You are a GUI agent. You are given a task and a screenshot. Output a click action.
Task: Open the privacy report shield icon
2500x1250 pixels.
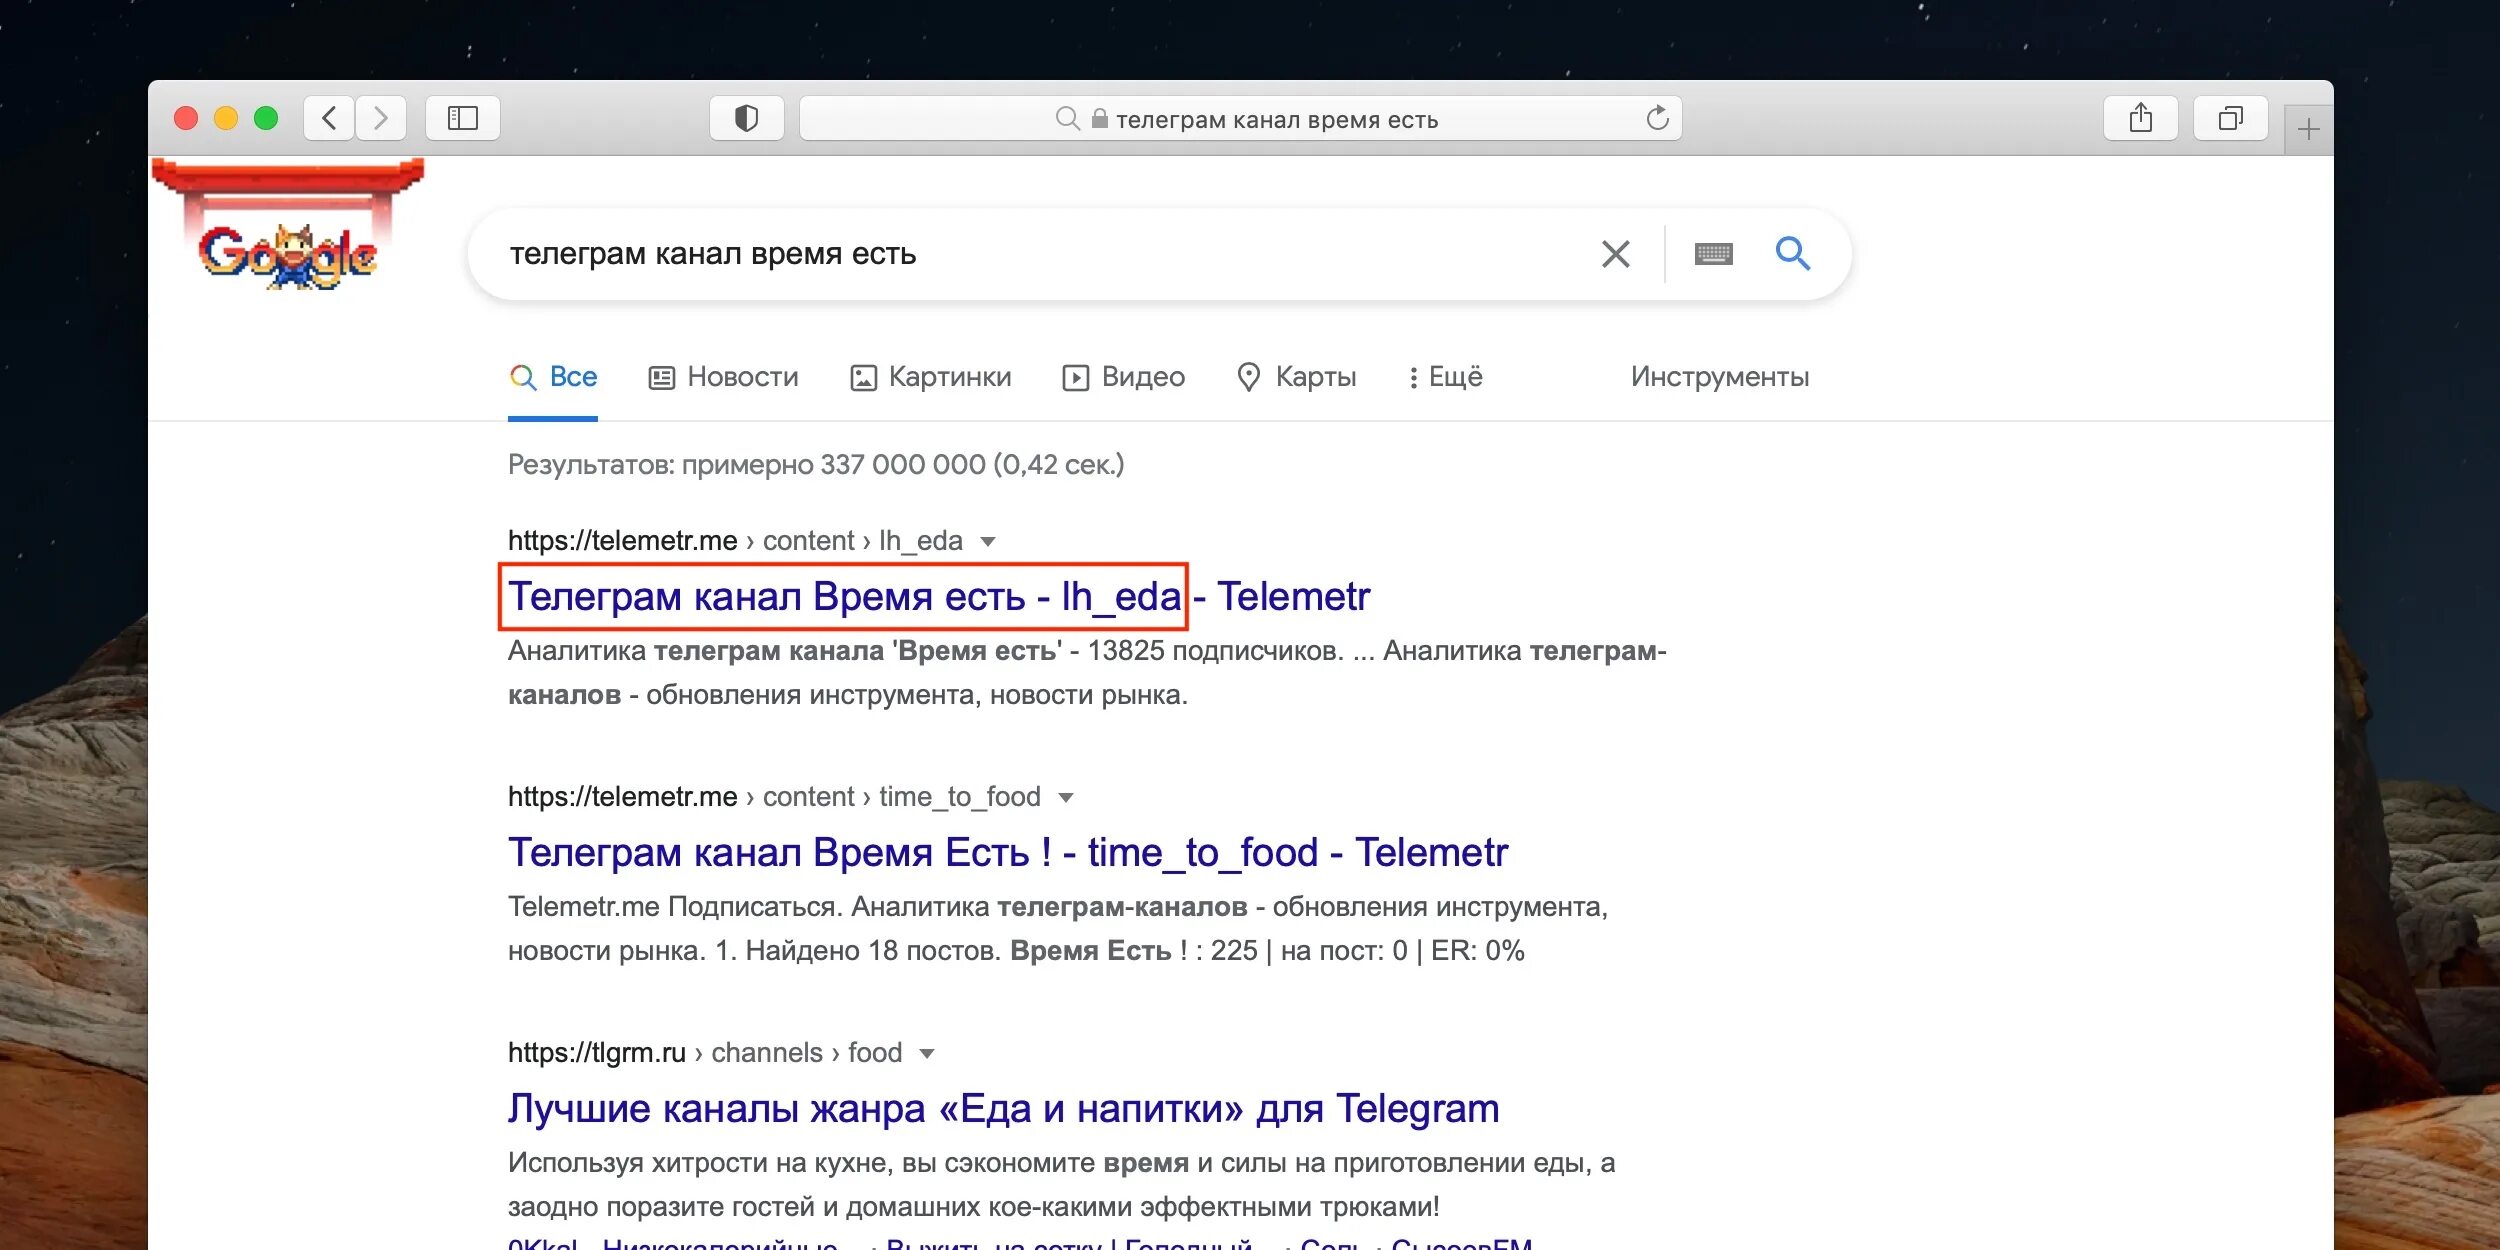tap(746, 119)
